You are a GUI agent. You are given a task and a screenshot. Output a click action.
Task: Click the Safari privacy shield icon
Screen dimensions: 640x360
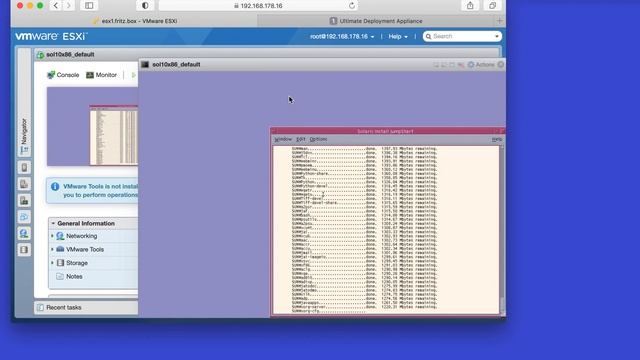pos(145,6)
